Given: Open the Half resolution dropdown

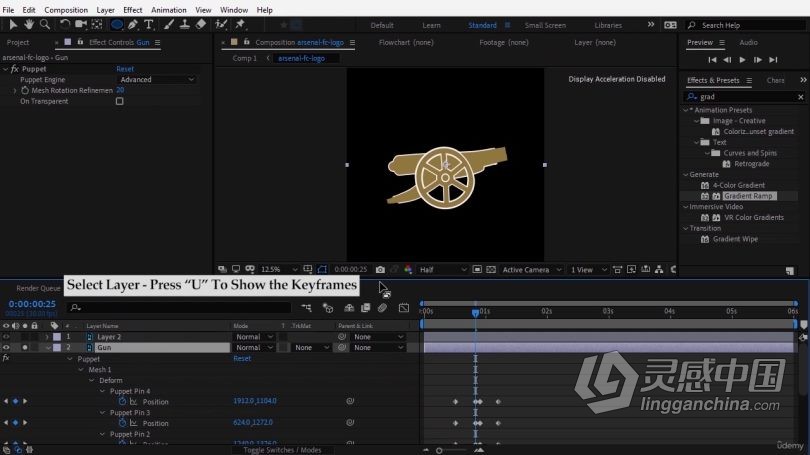Looking at the screenshot, I should (443, 270).
